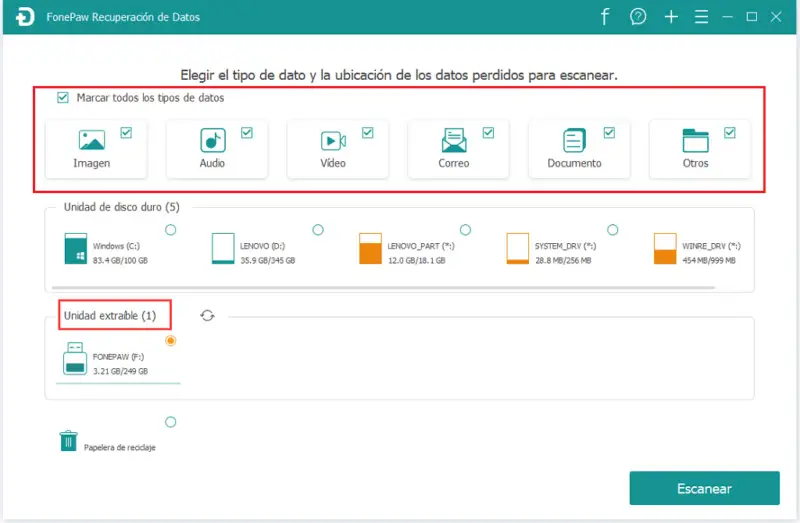Click the FONEPAW (F:) USB drive icon
The image size is (800, 523).
tap(75, 359)
